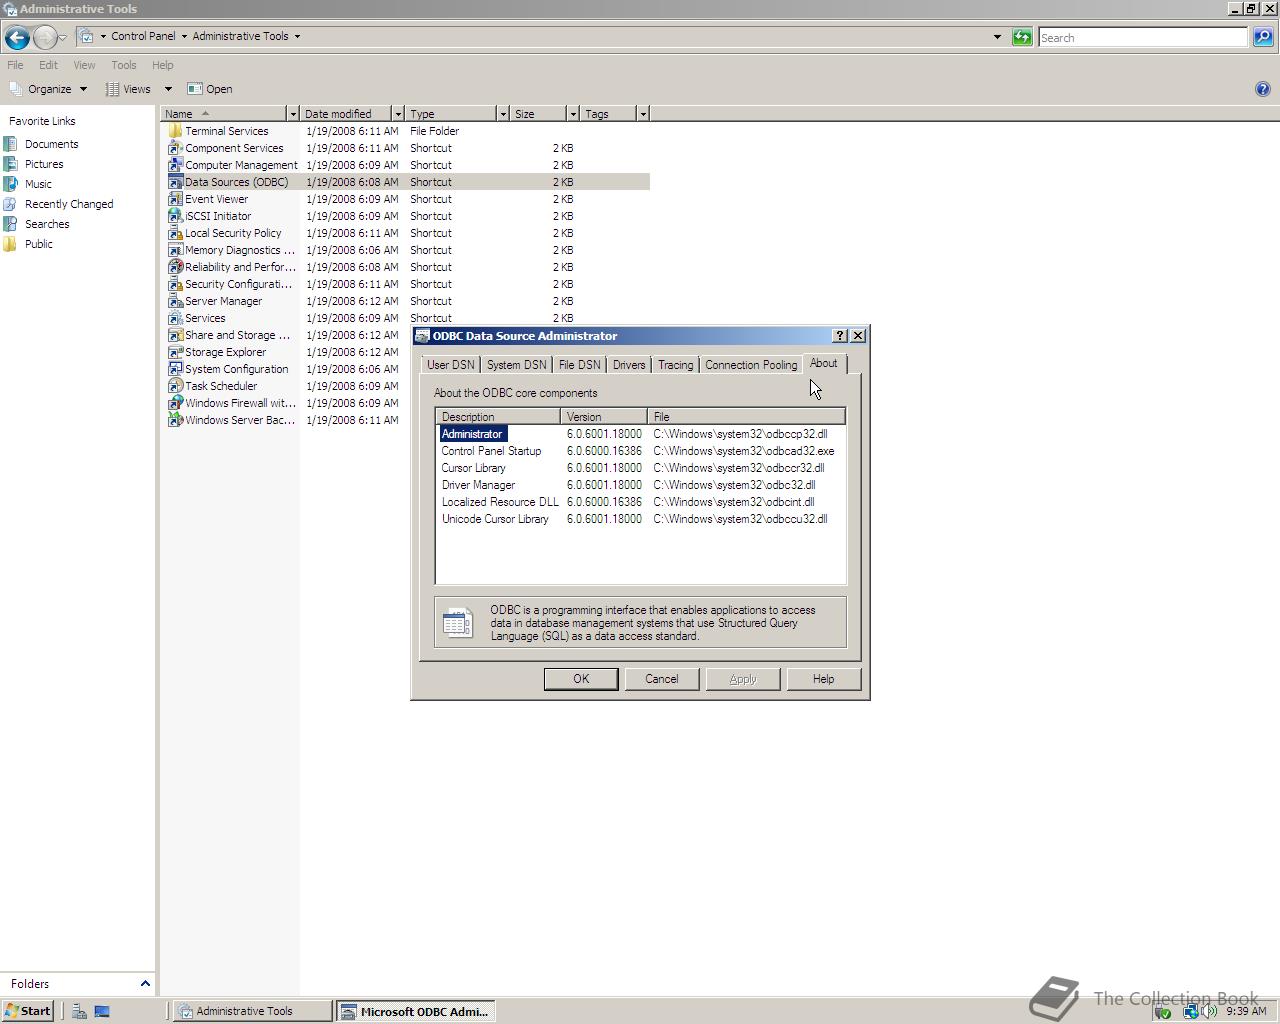Open the Recently Changed favorite link
This screenshot has height=1024, width=1280.
click(x=69, y=204)
